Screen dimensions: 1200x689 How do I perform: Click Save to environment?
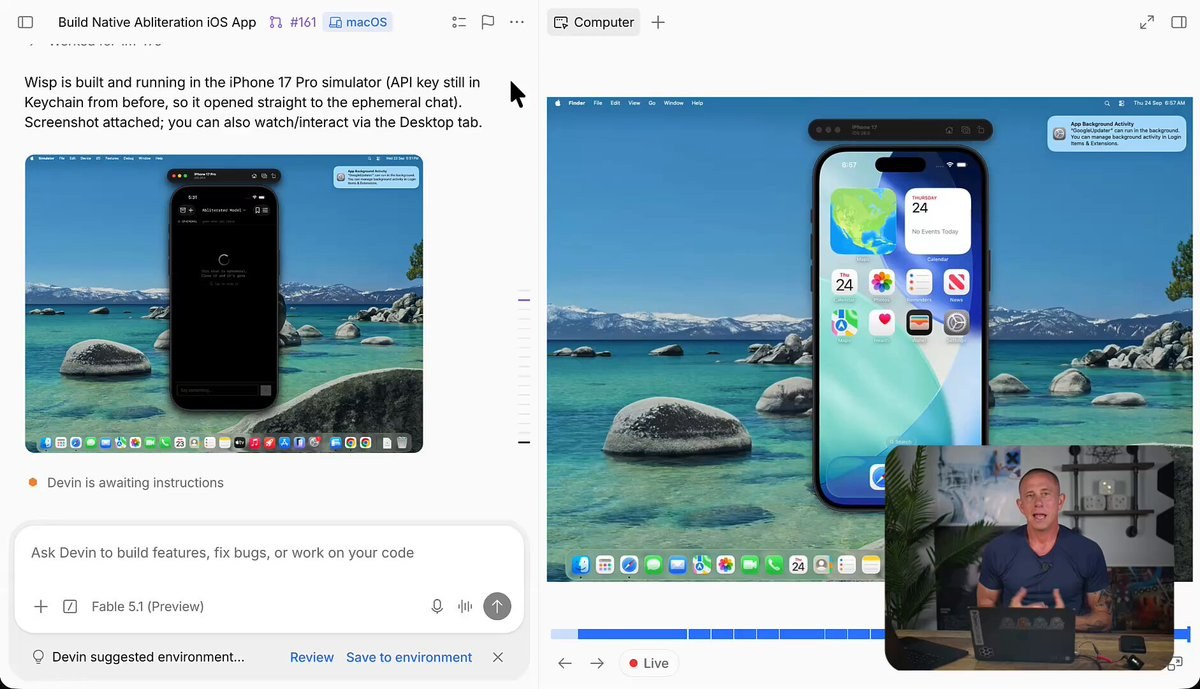coord(409,657)
